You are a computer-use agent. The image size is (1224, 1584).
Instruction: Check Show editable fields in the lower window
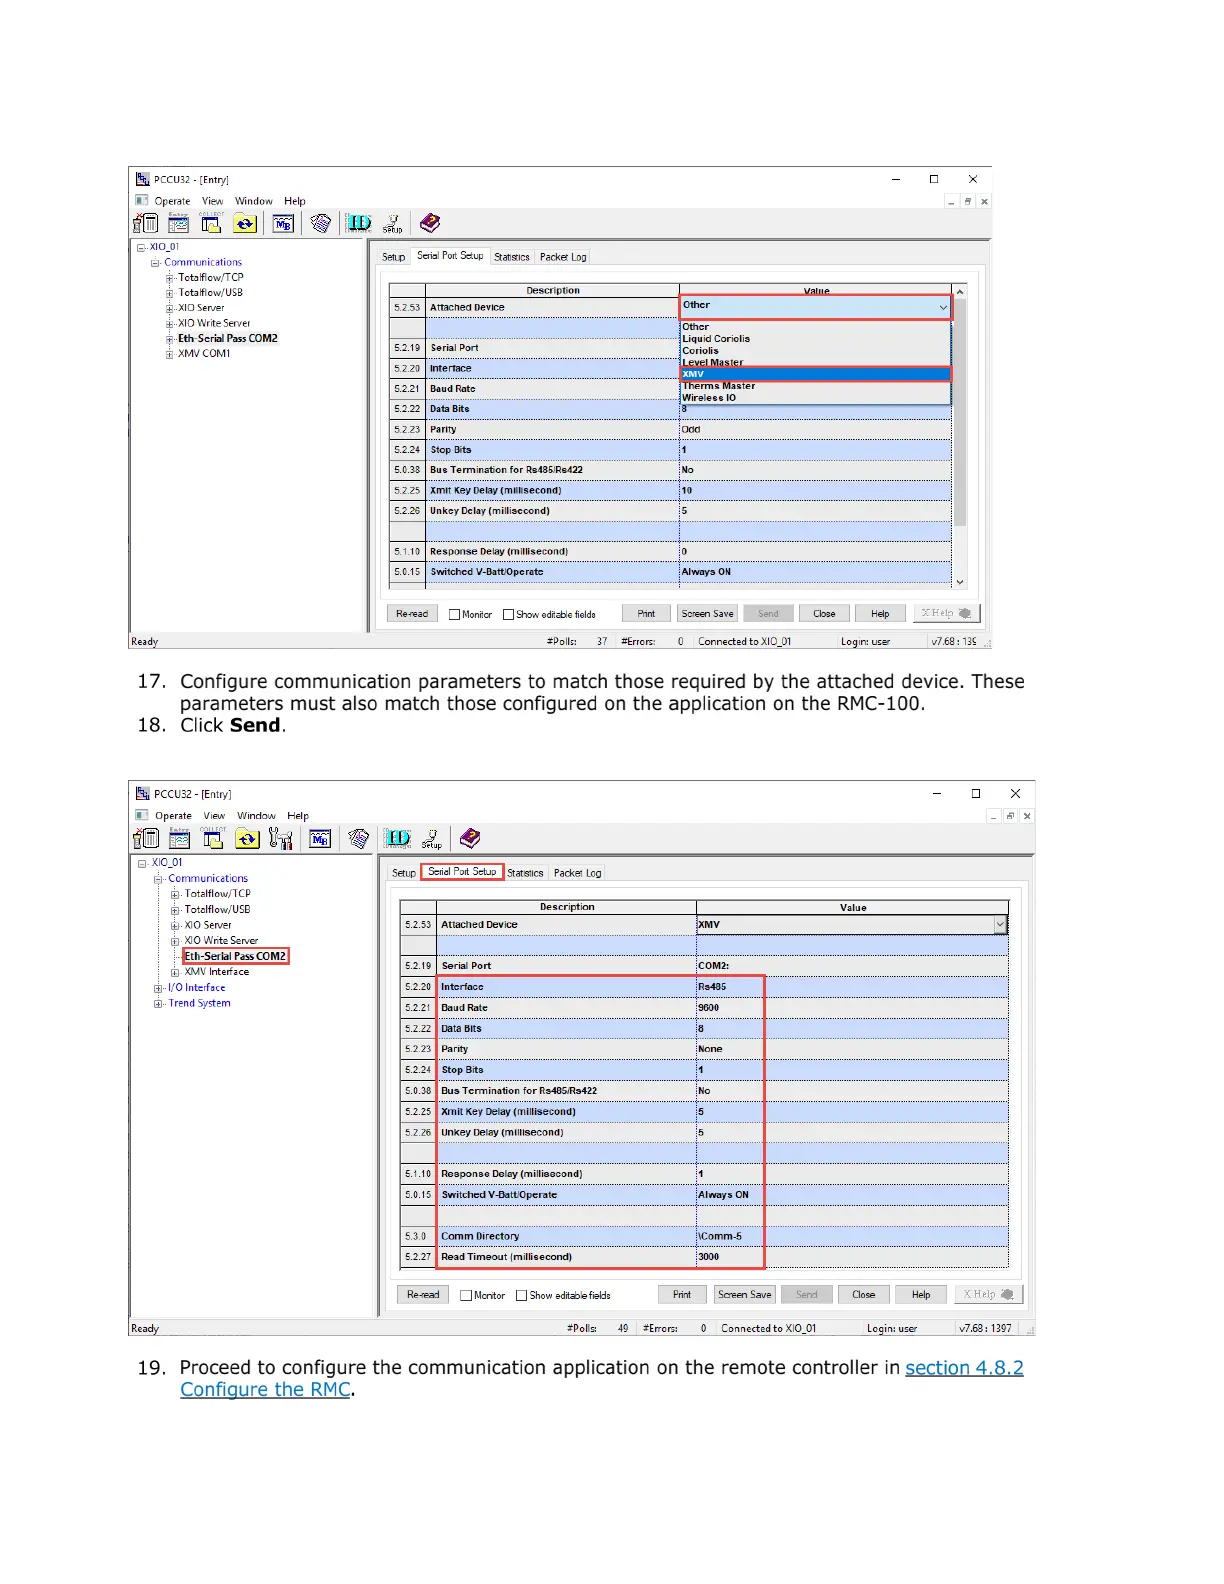521,1296
